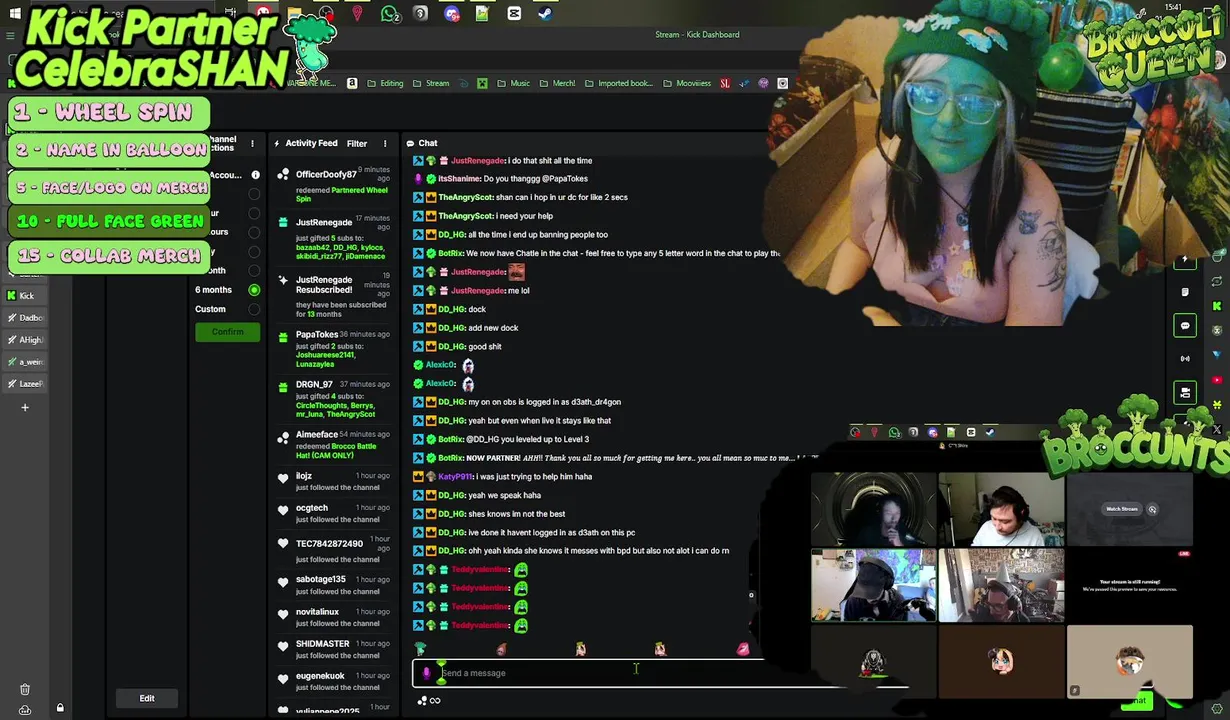Screen dimensions: 1230x720
Task: Click the info icon beside Accou... heading
Action: click(255, 175)
